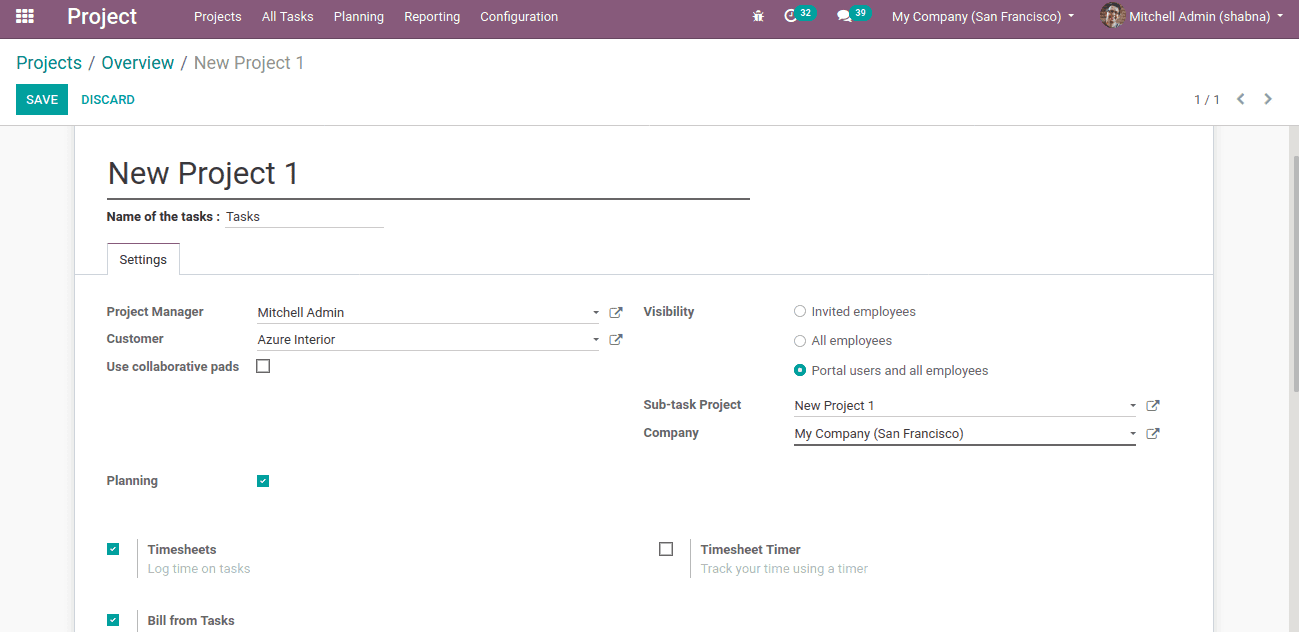1299x632 pixels.
Task: Click the Timesheet Timer label text
Action: pos(750,549)
